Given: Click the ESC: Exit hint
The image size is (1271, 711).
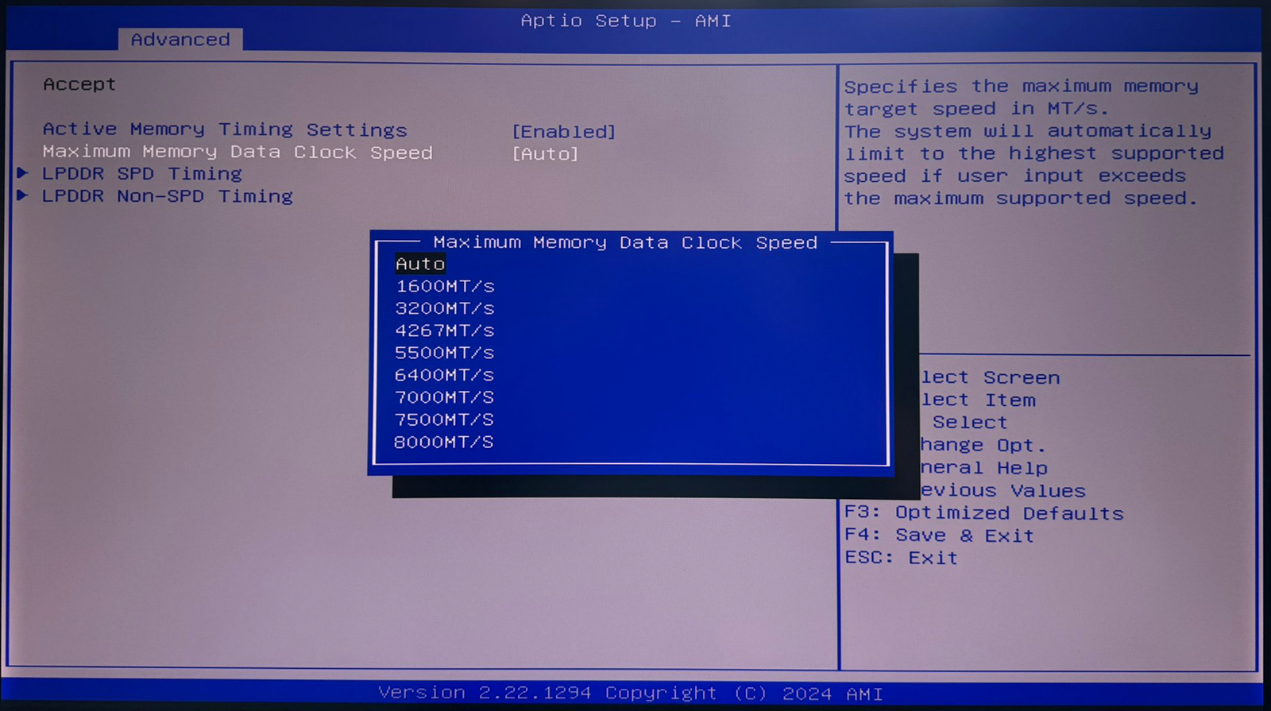Looking at the screenshot, I should 901,557.
